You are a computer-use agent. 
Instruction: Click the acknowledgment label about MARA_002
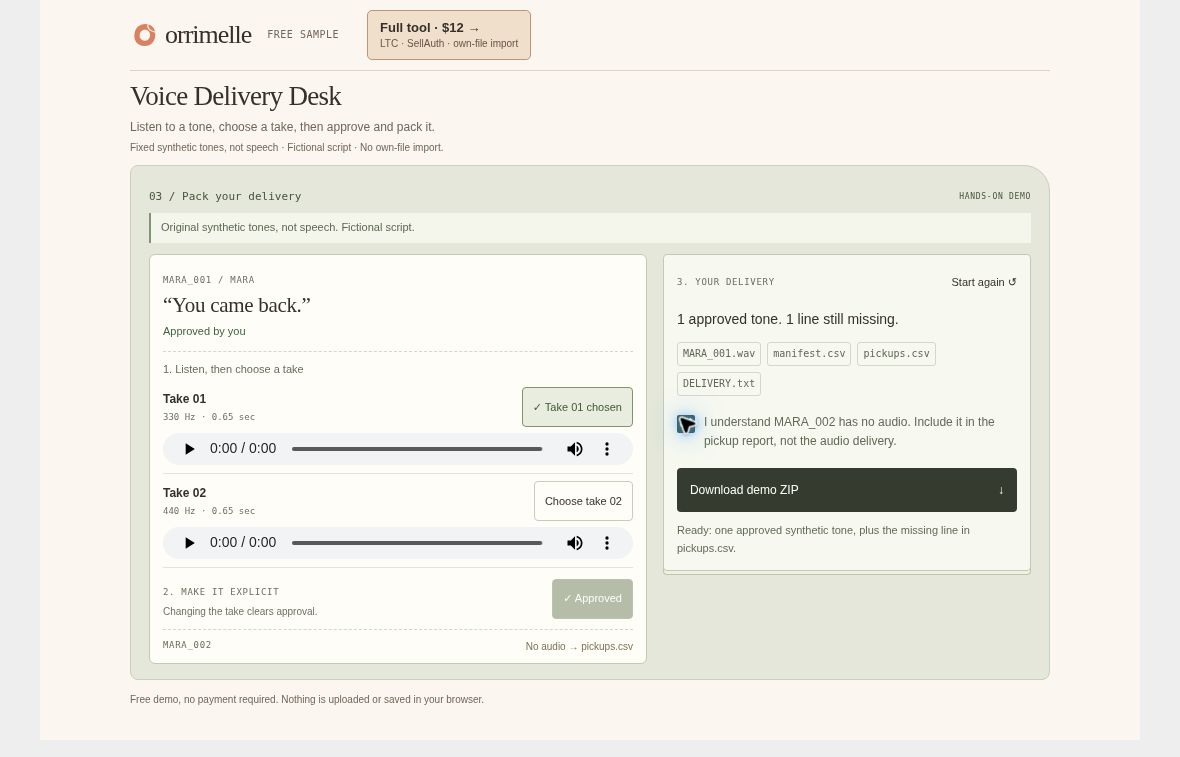coord(849,431)
